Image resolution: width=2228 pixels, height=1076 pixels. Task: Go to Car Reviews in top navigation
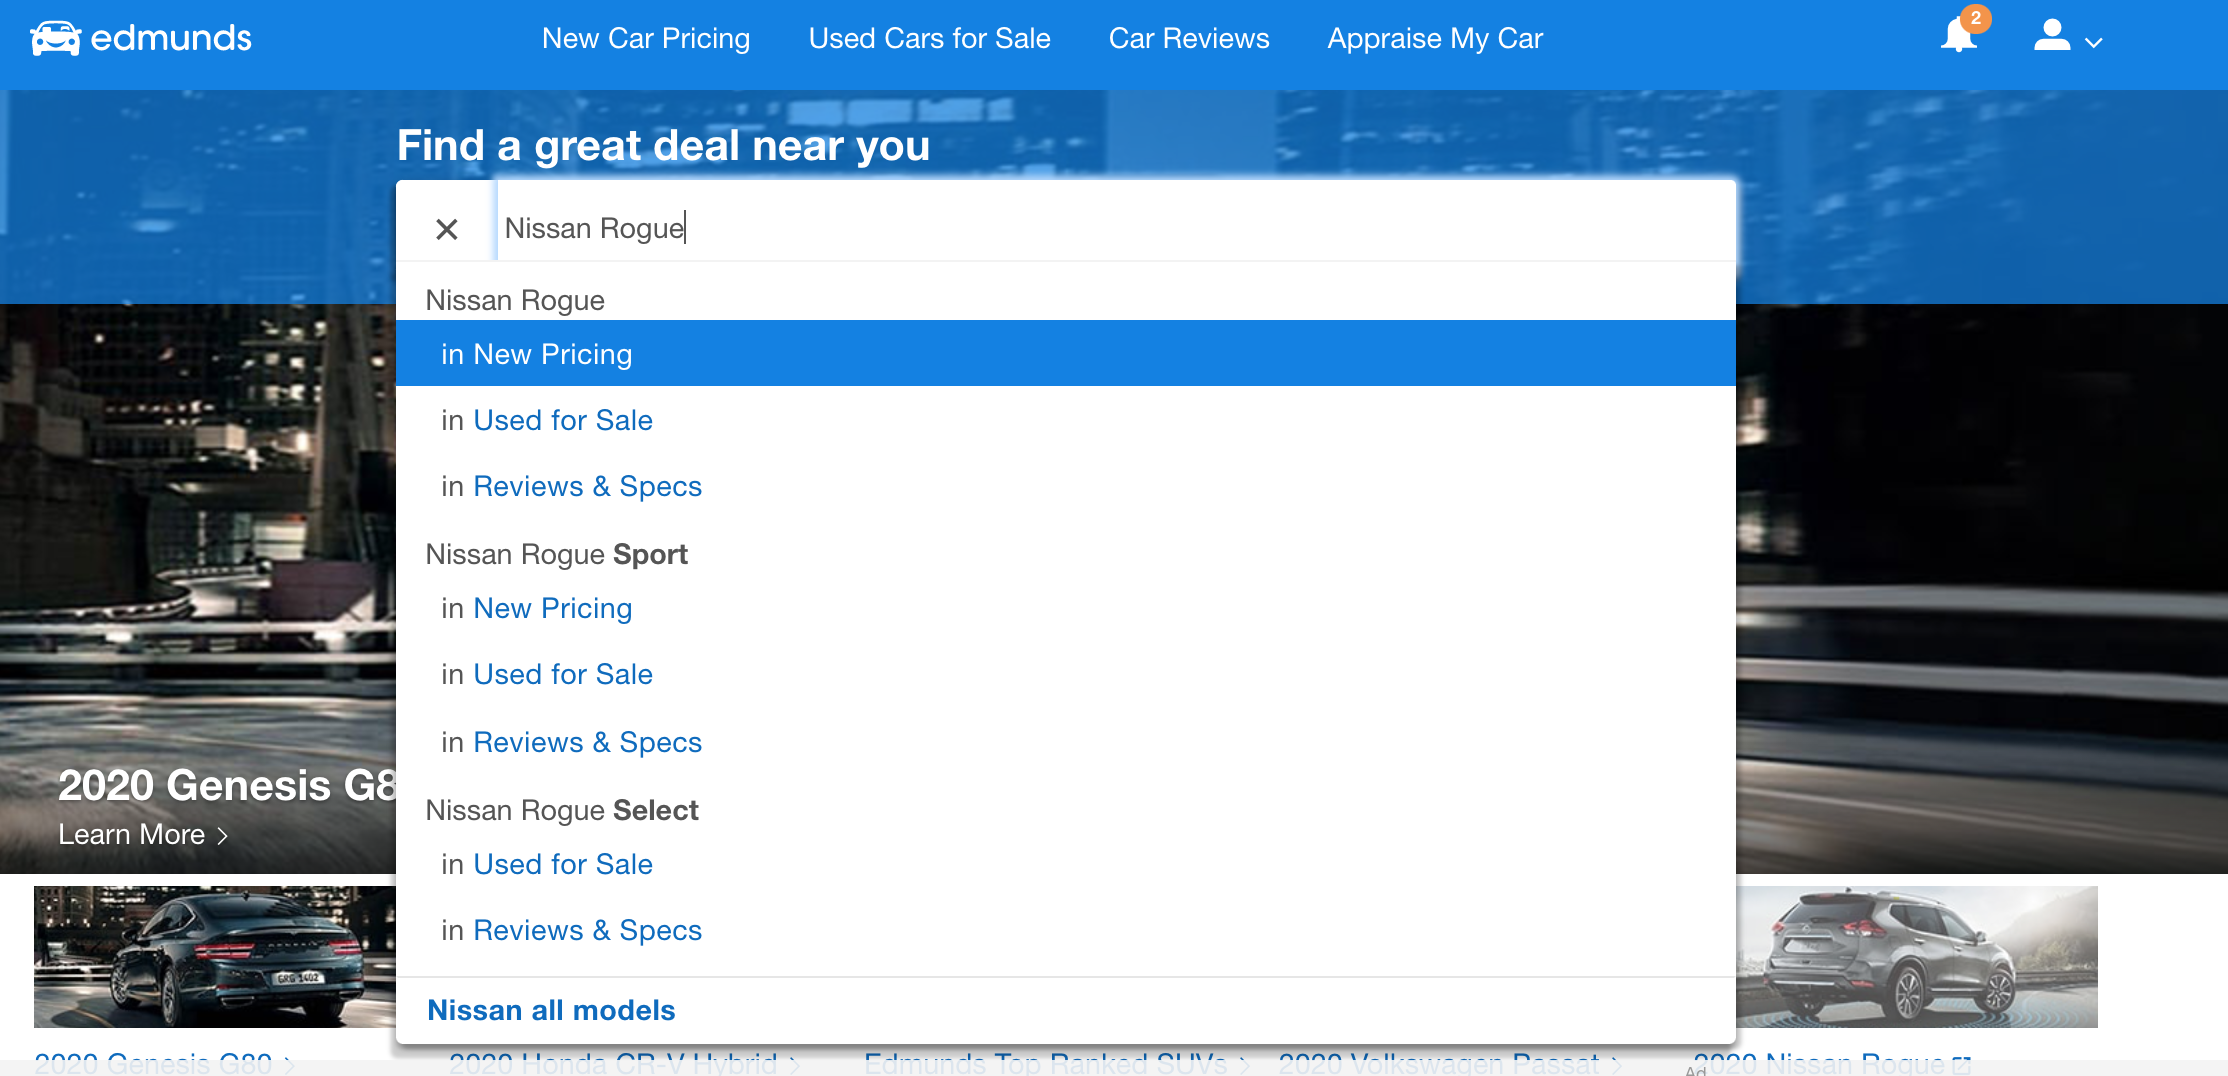pos(1188,38)
